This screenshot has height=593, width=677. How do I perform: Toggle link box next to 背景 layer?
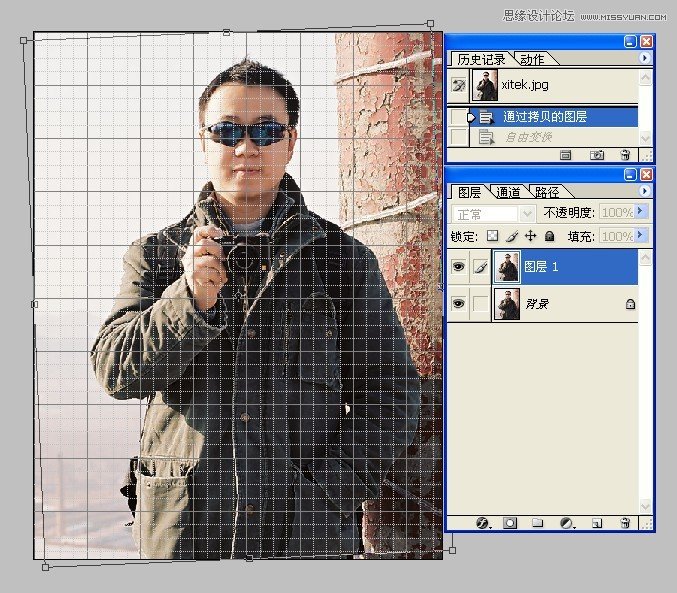[x=480, y=304]
